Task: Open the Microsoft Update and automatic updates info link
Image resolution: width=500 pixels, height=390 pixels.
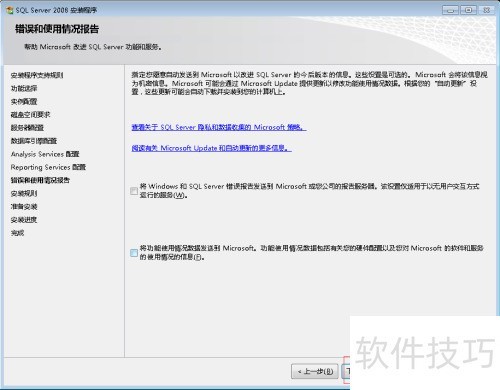Action: coord(211,148)
